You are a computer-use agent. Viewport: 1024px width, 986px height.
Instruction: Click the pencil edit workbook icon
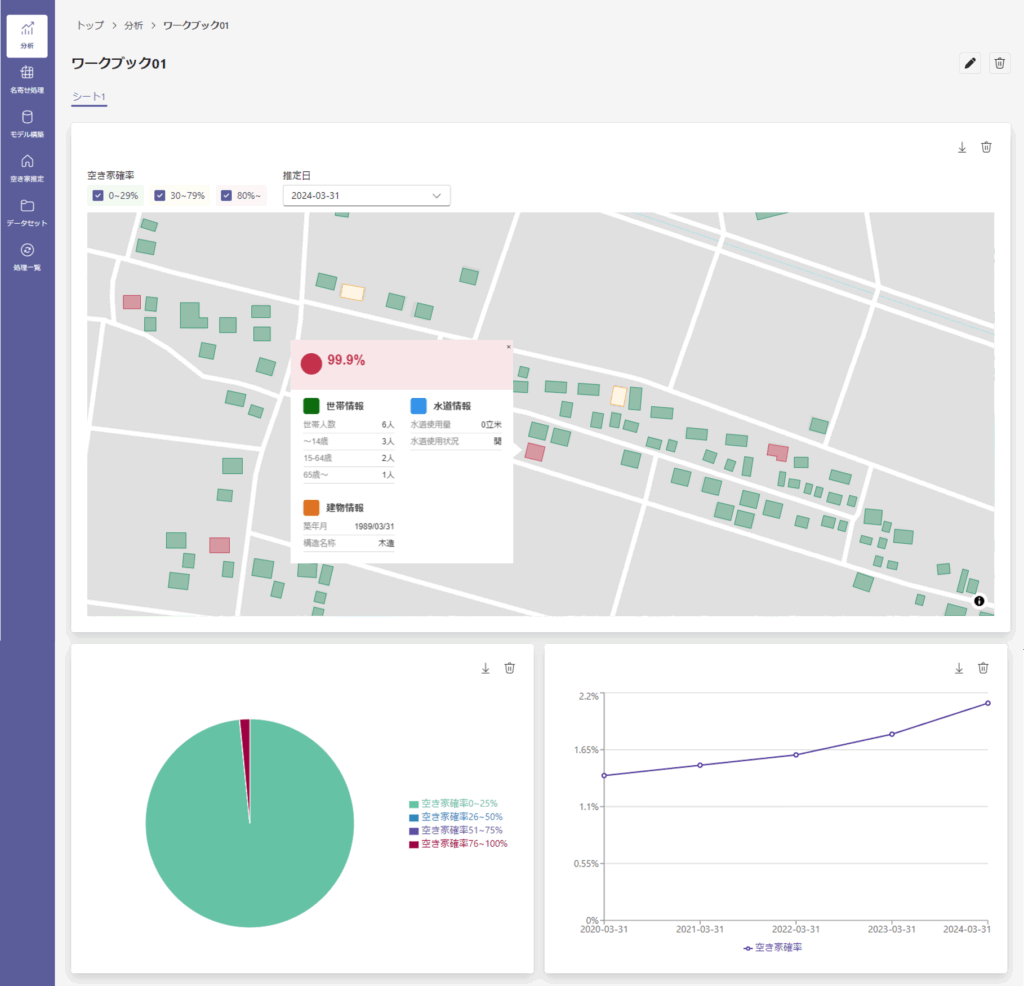[x=970, y=63]
